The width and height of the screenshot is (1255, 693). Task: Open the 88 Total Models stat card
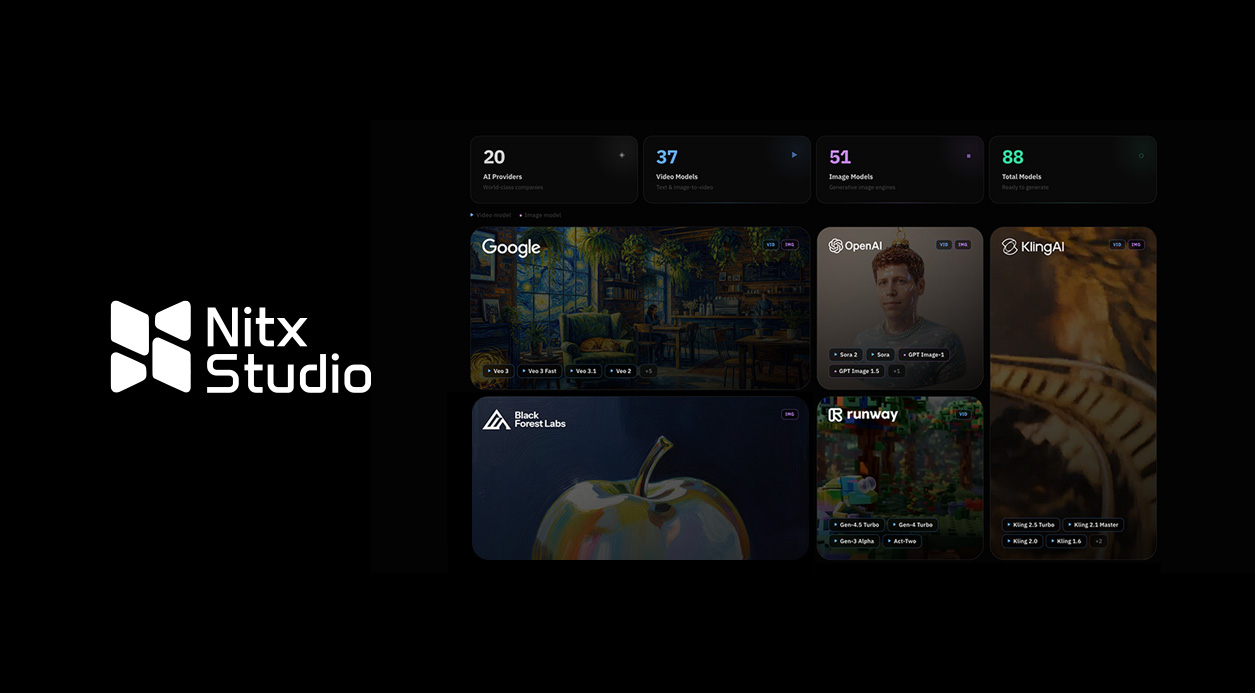pos(1073,170)
